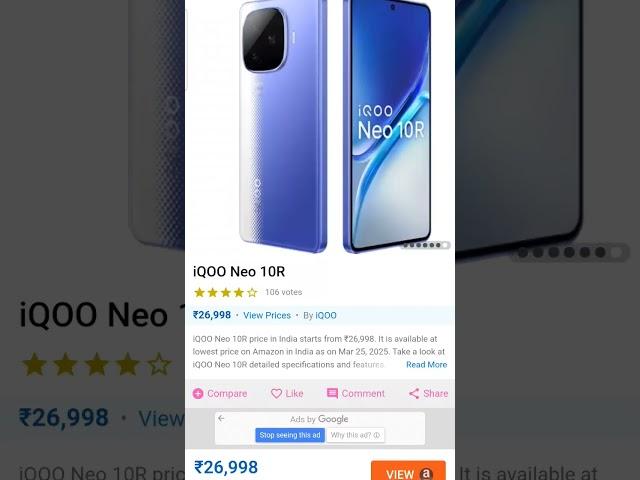Click Why this ad? button
The height and width of the screenshot is (480, 640).
356,435
